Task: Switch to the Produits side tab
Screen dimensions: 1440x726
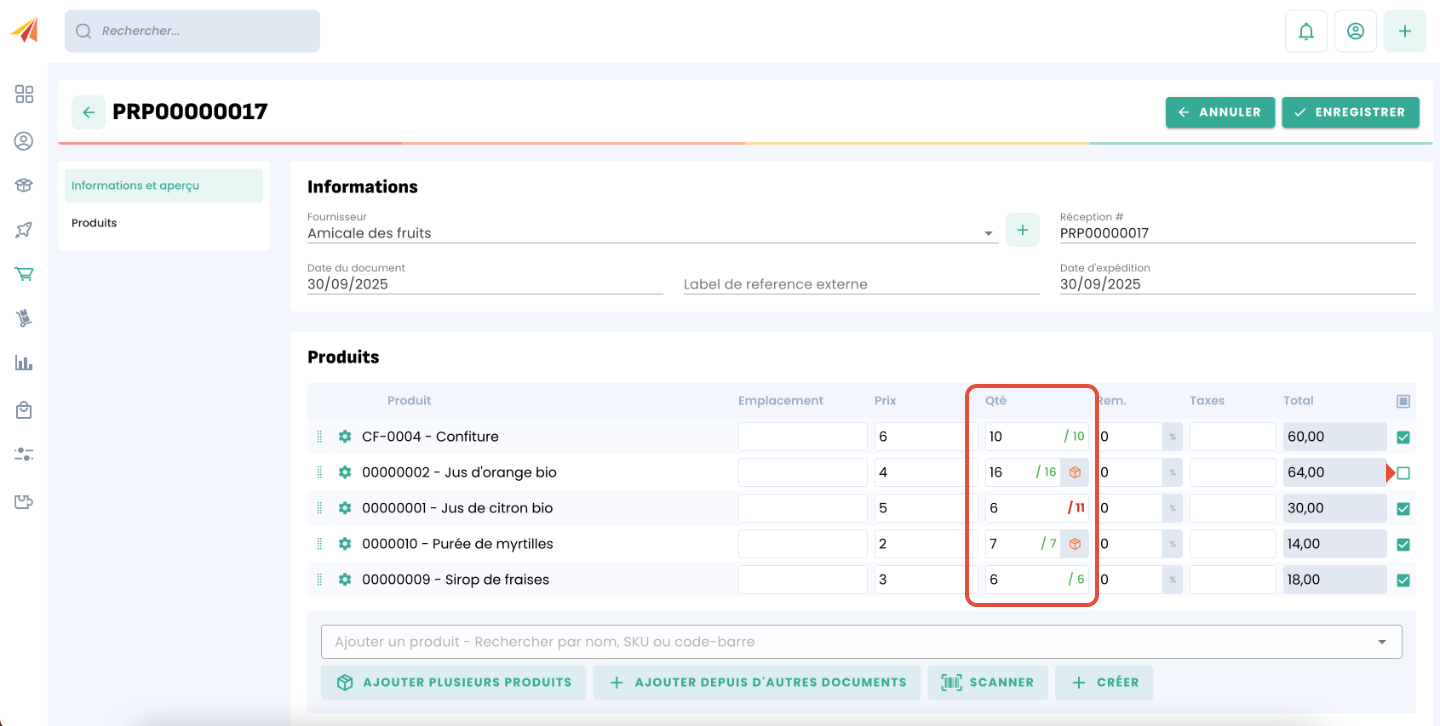Action: [x=164, y=223]
